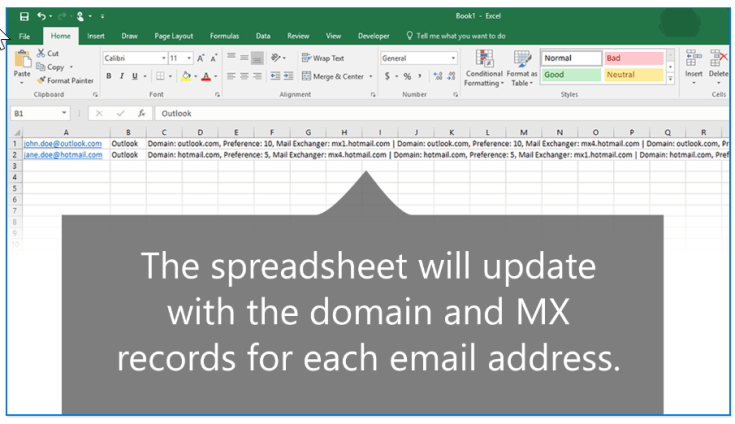Apply the Neutral cell style
Screen dimensions: 735x424
click(x=634, y=74)
